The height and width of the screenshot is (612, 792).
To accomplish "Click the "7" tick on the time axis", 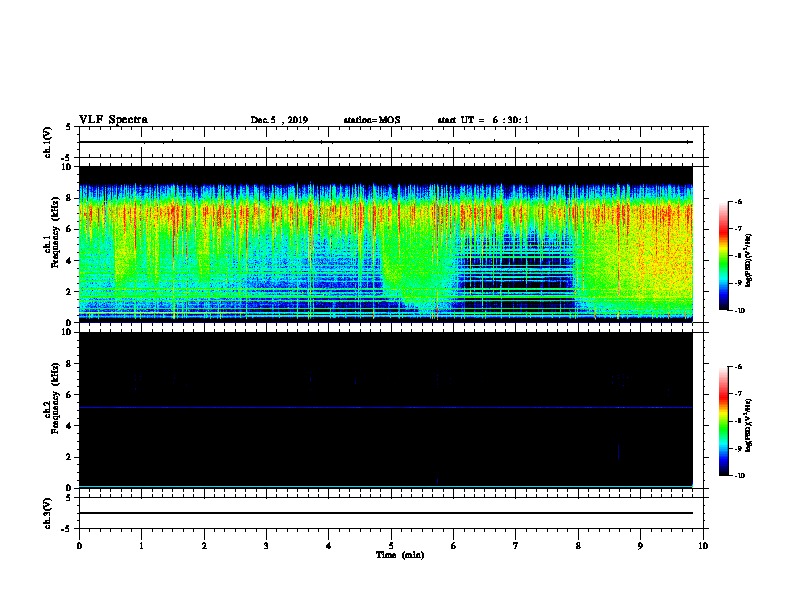I will [x=516, y=546].
